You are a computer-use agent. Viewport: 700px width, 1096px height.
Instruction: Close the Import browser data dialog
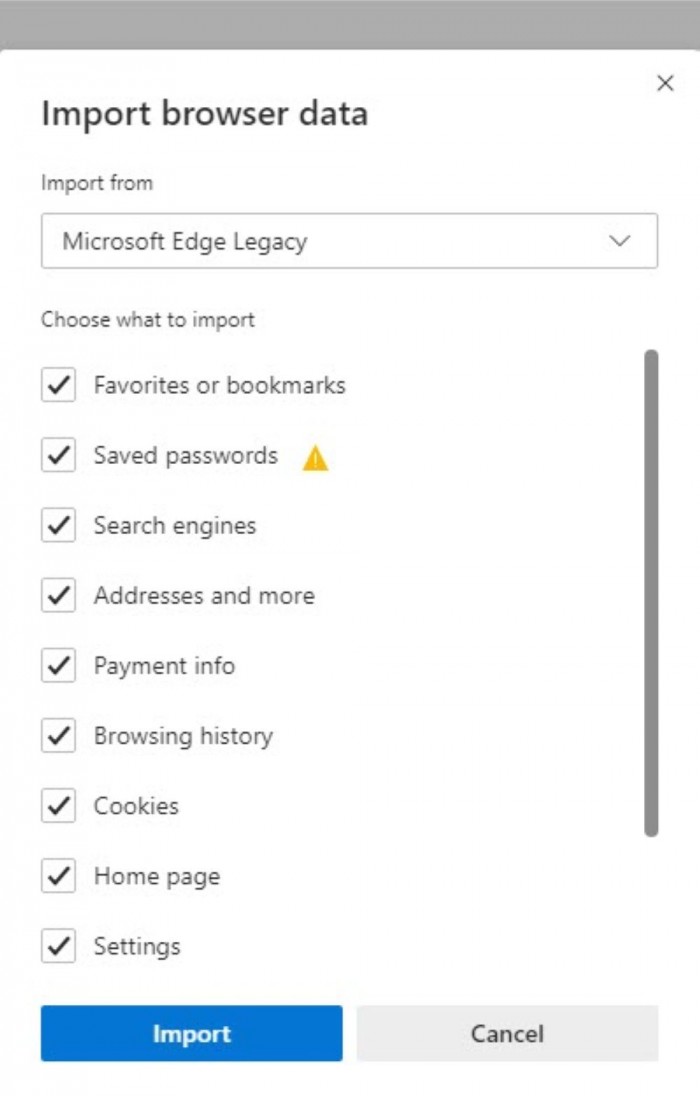pyautogui.click(x=665, y=84)
